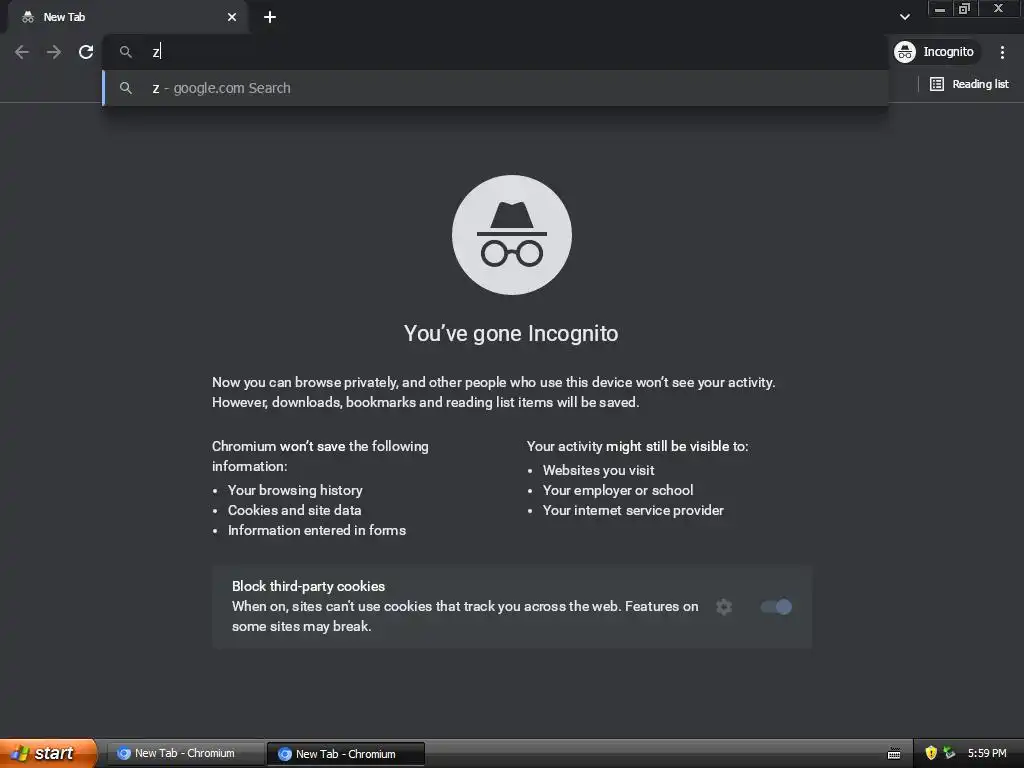This screenshot has height=768, width=1024.
Task: Select the New Tab incognito tab
Action: click(x=127, y=17)
